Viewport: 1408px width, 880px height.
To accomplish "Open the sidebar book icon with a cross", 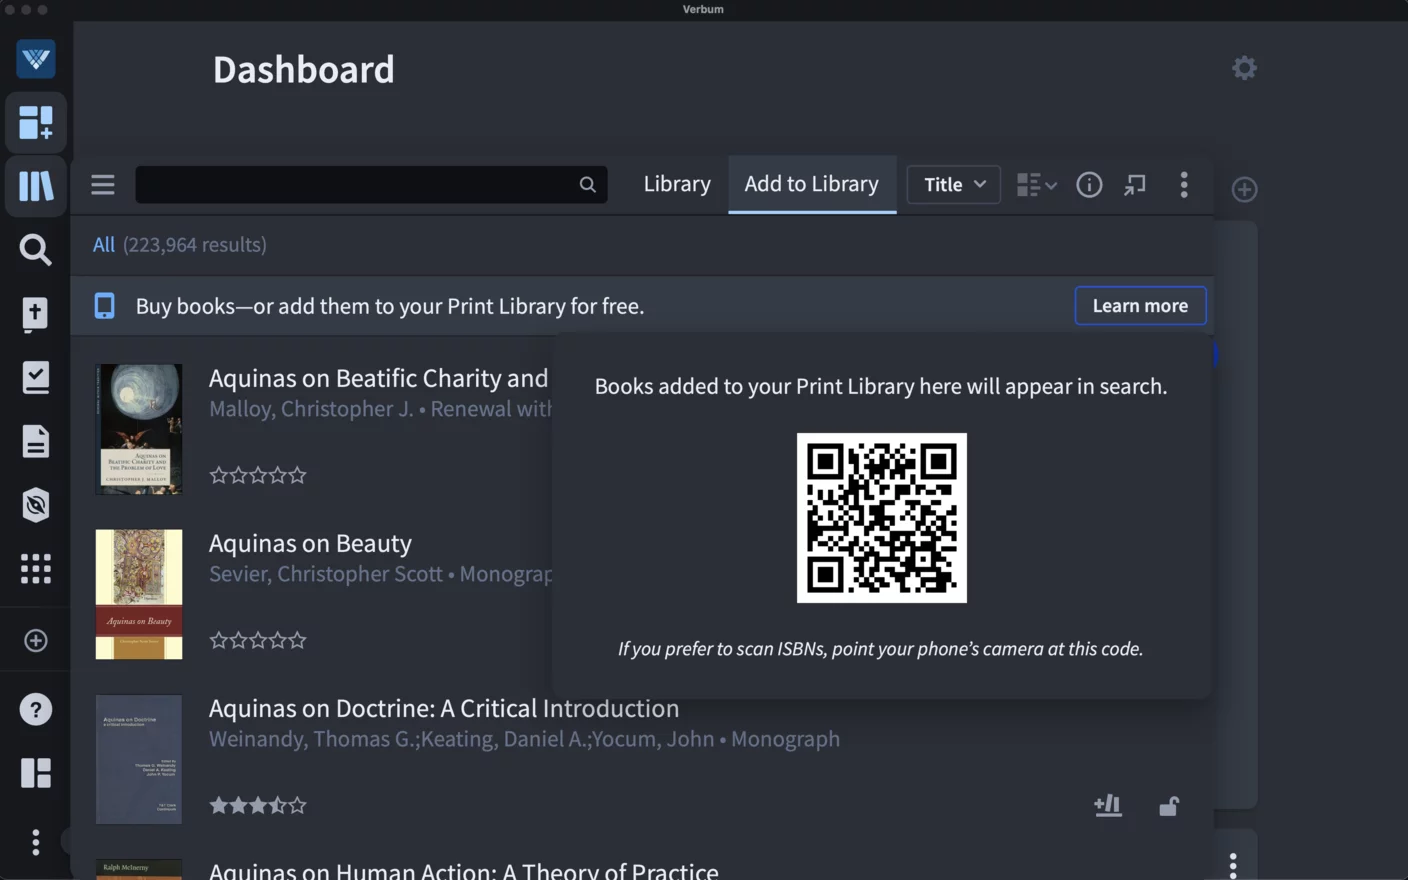I will tap(35, 314).
